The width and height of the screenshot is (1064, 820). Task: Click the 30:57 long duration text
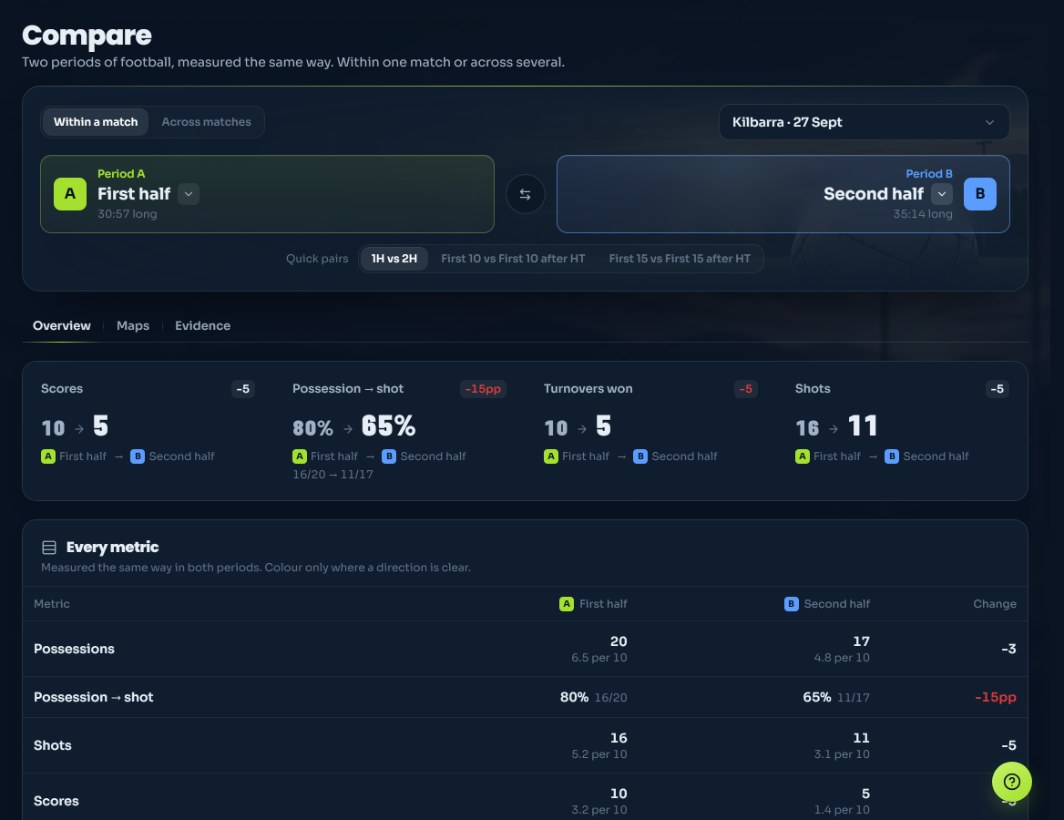[127, 214]
